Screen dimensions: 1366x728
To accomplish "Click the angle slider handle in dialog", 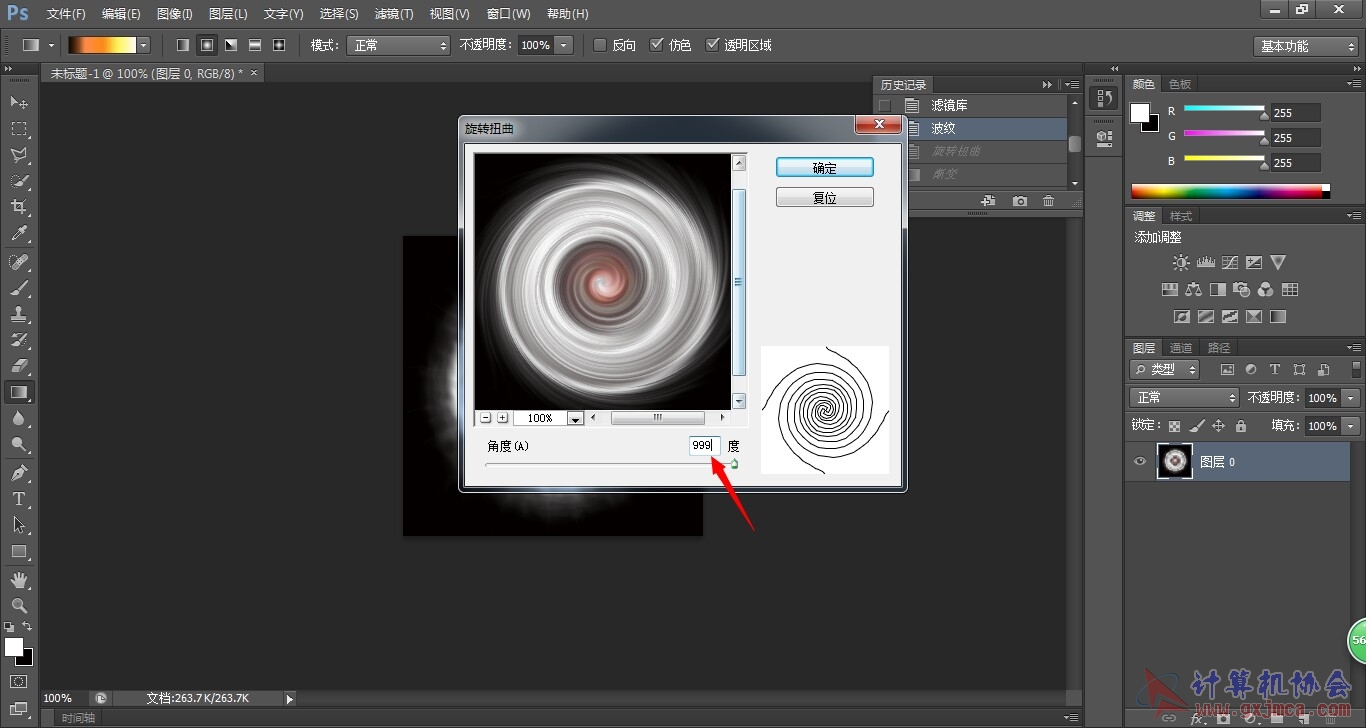I will tap(734, 463).
